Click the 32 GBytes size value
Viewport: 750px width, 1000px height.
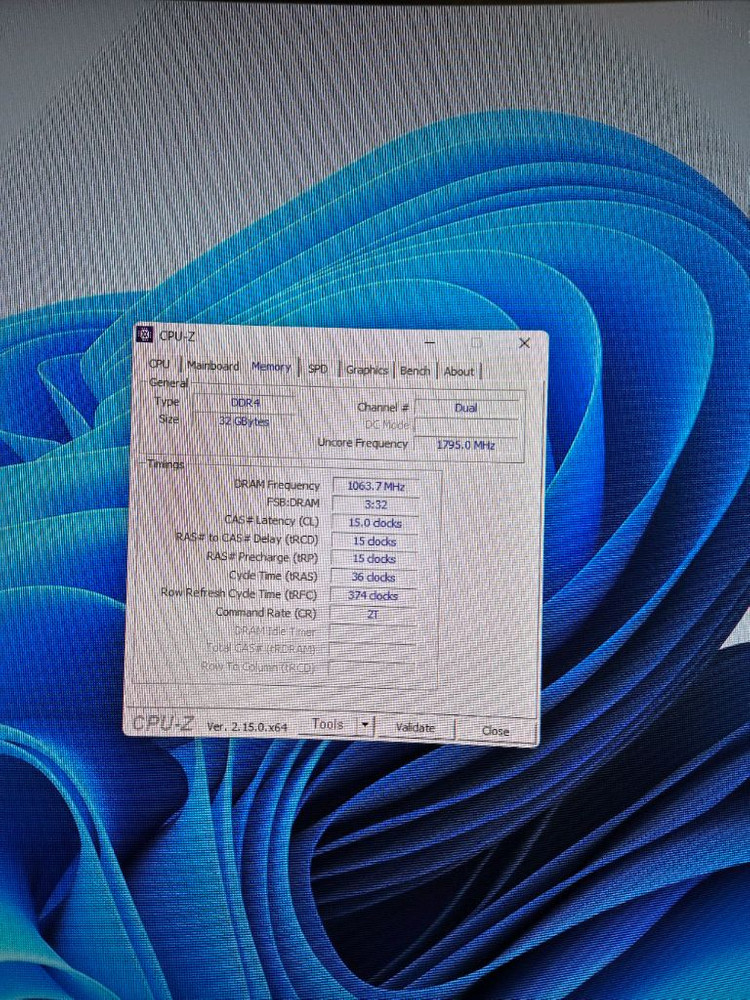(244, 422)
